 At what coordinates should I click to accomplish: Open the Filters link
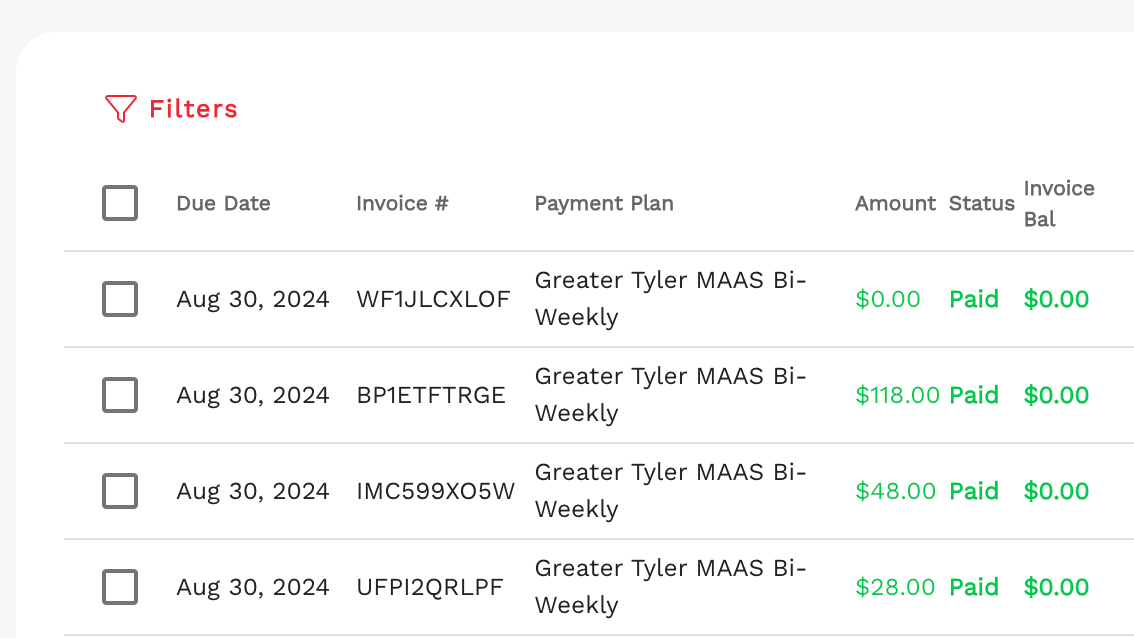pyautogui.click(x=193, y=109)
